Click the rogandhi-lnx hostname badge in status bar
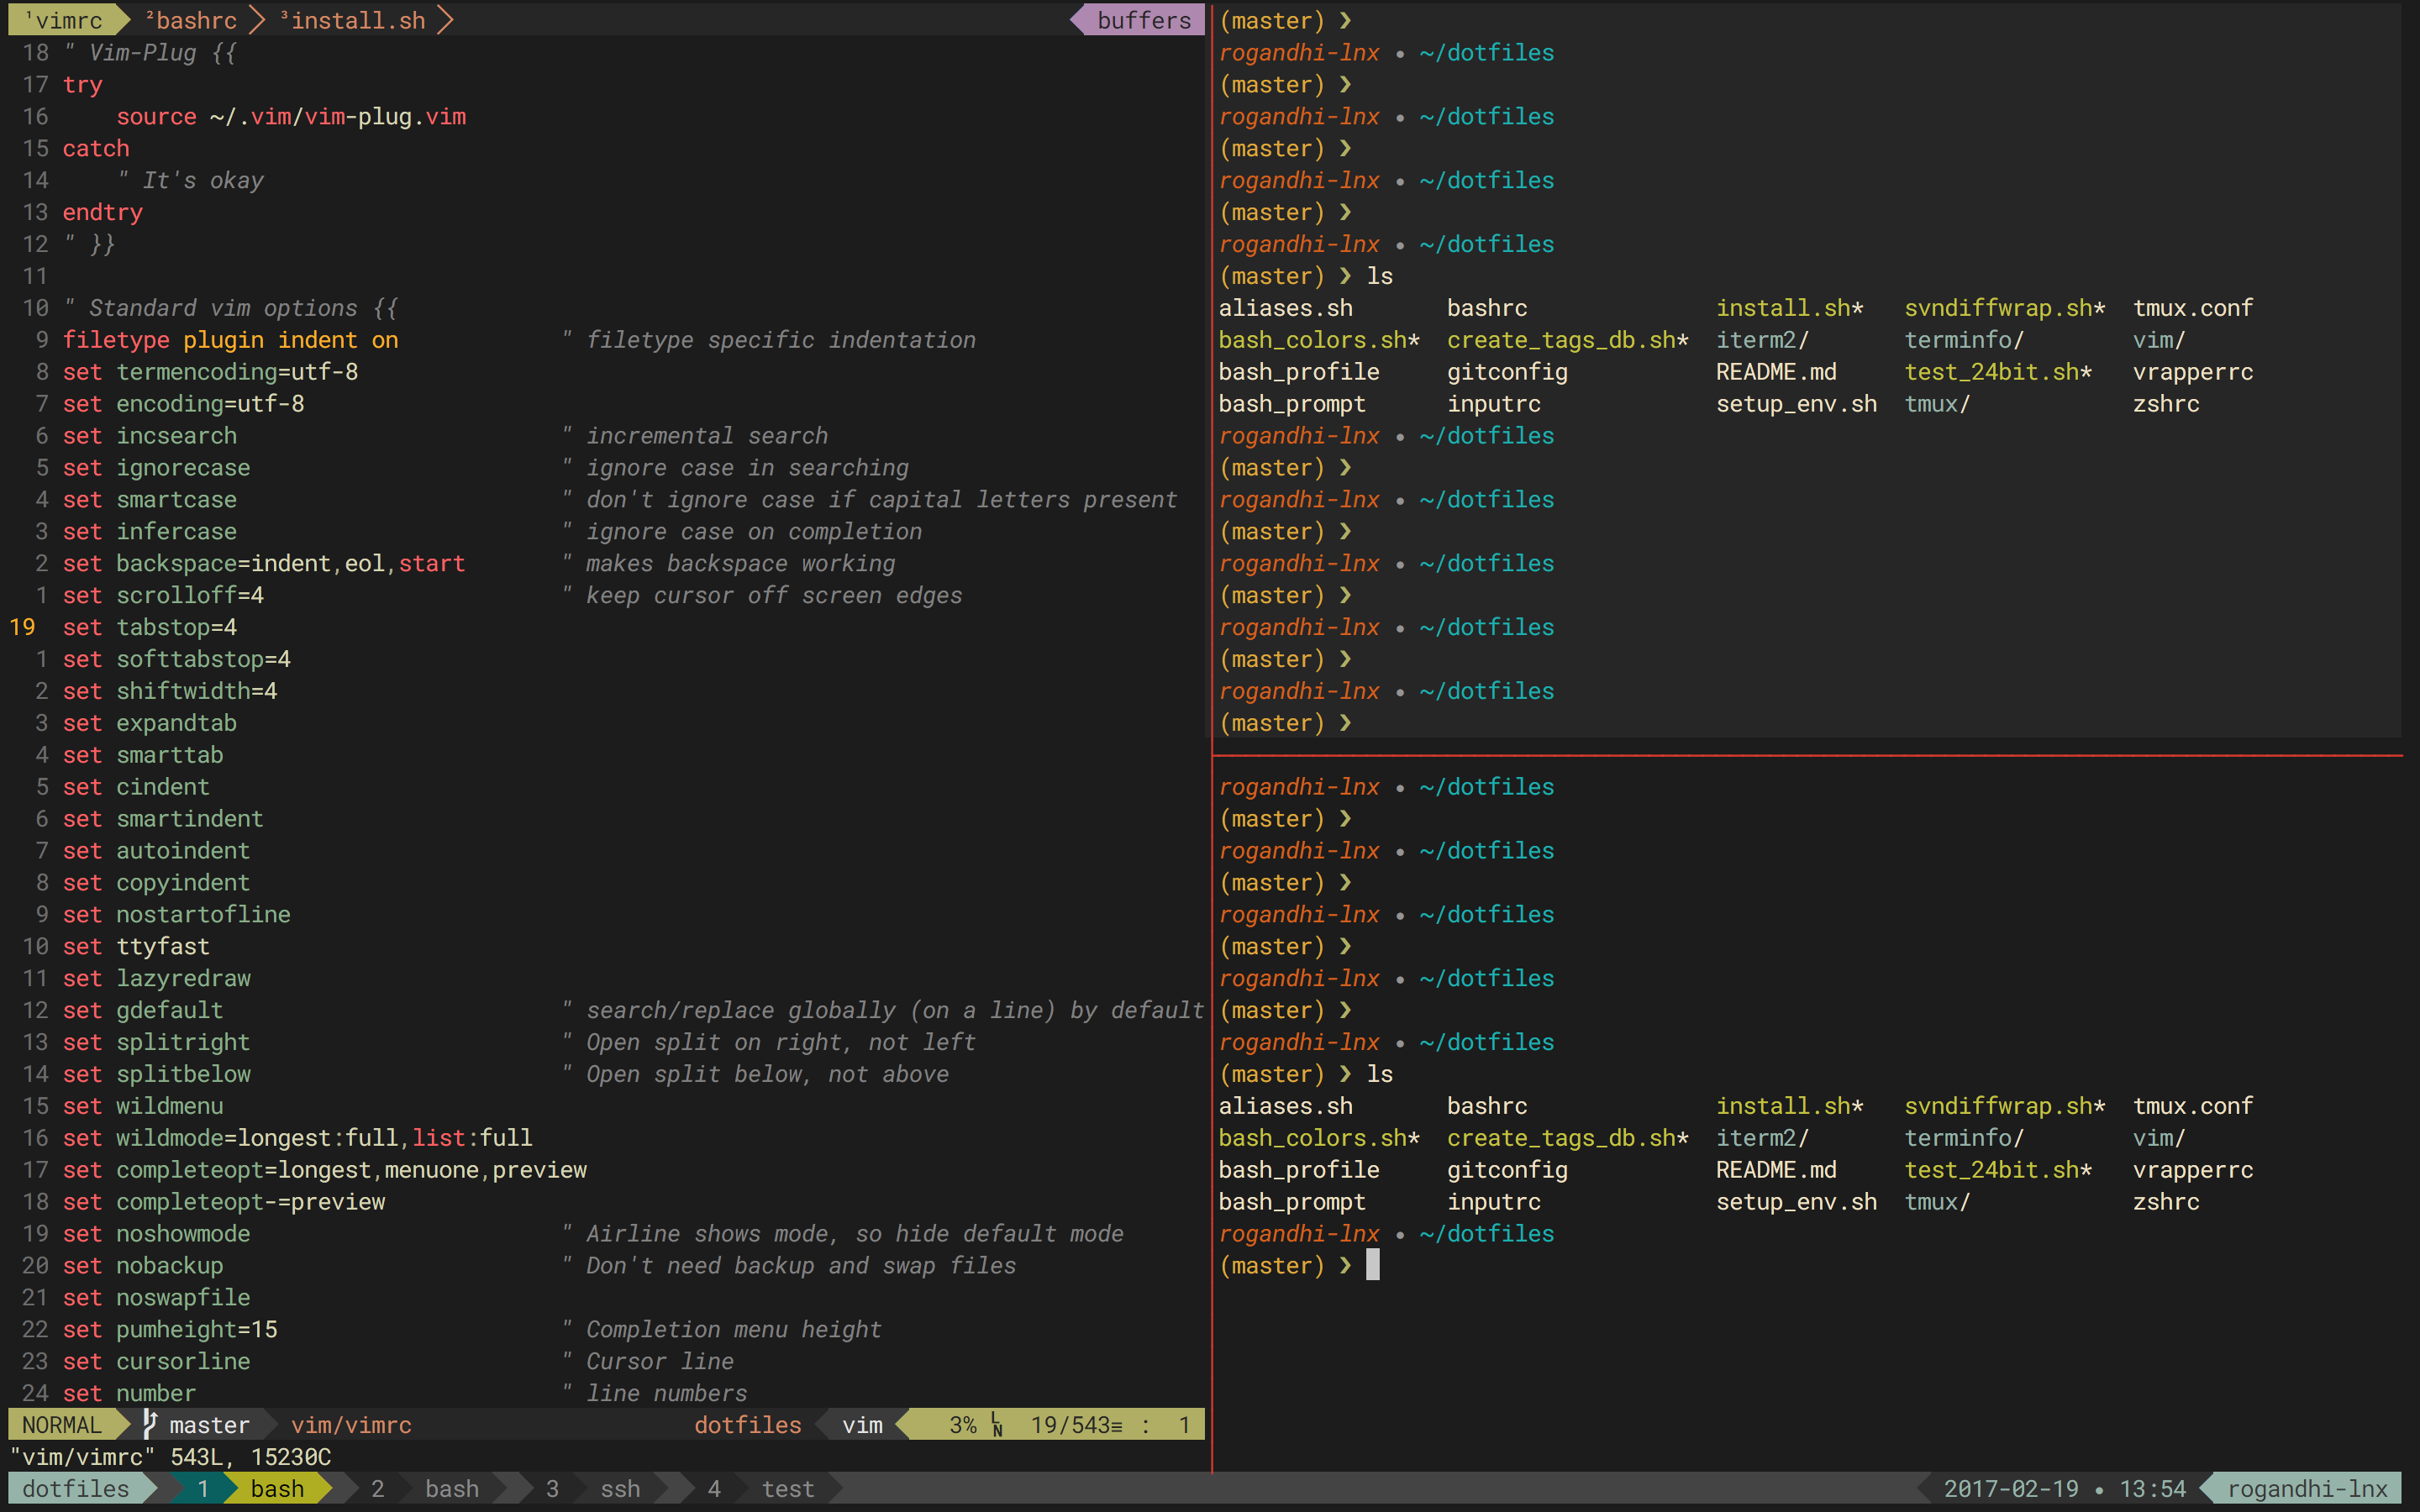 [2307, 1489]
